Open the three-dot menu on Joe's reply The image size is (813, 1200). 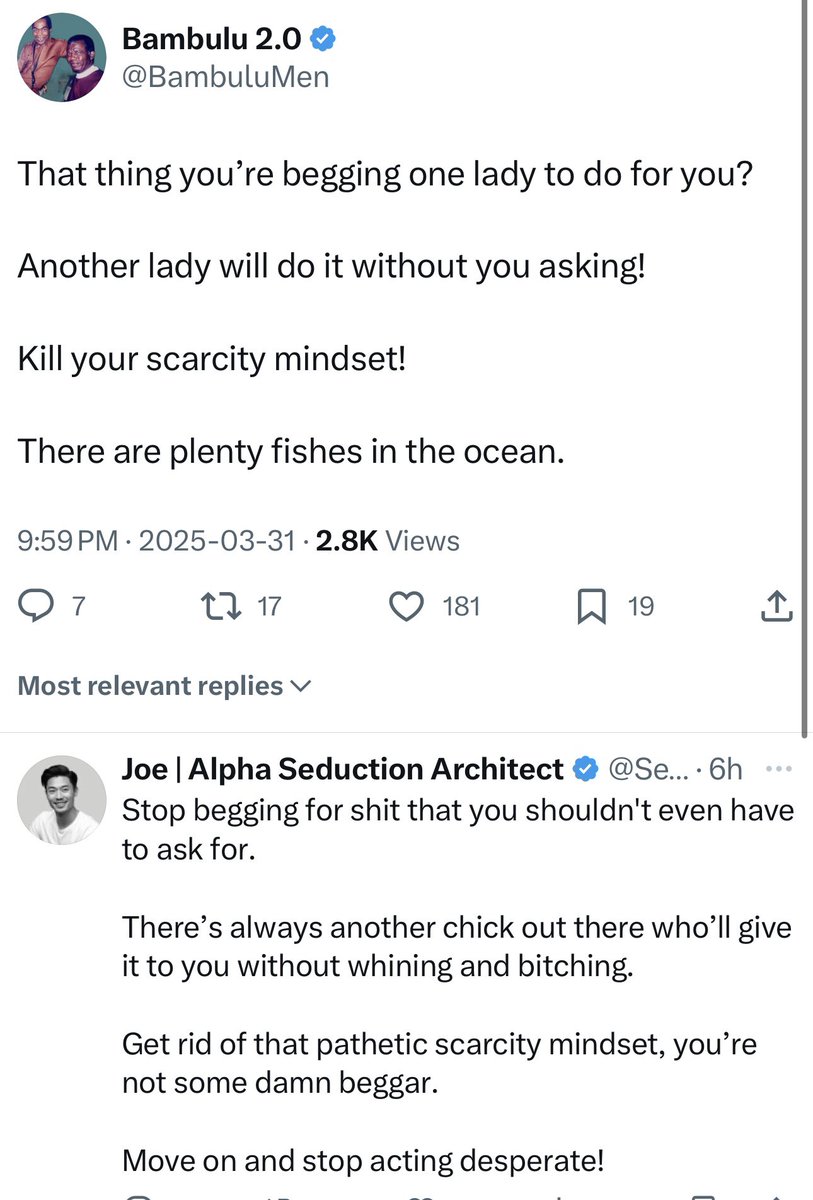pyautogui.click(x=776, y=769)
